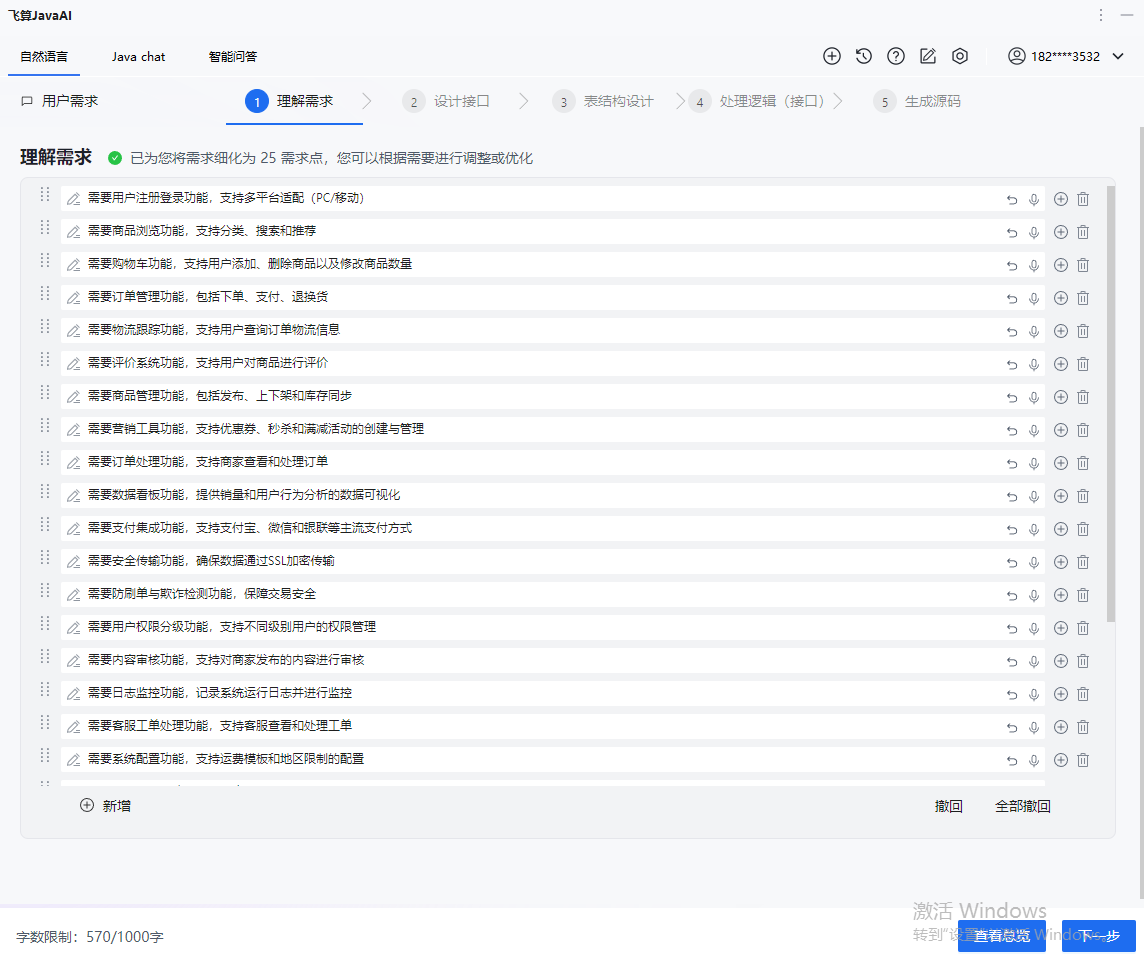Click the chevron after 理解需求 step

click(366, 101)
